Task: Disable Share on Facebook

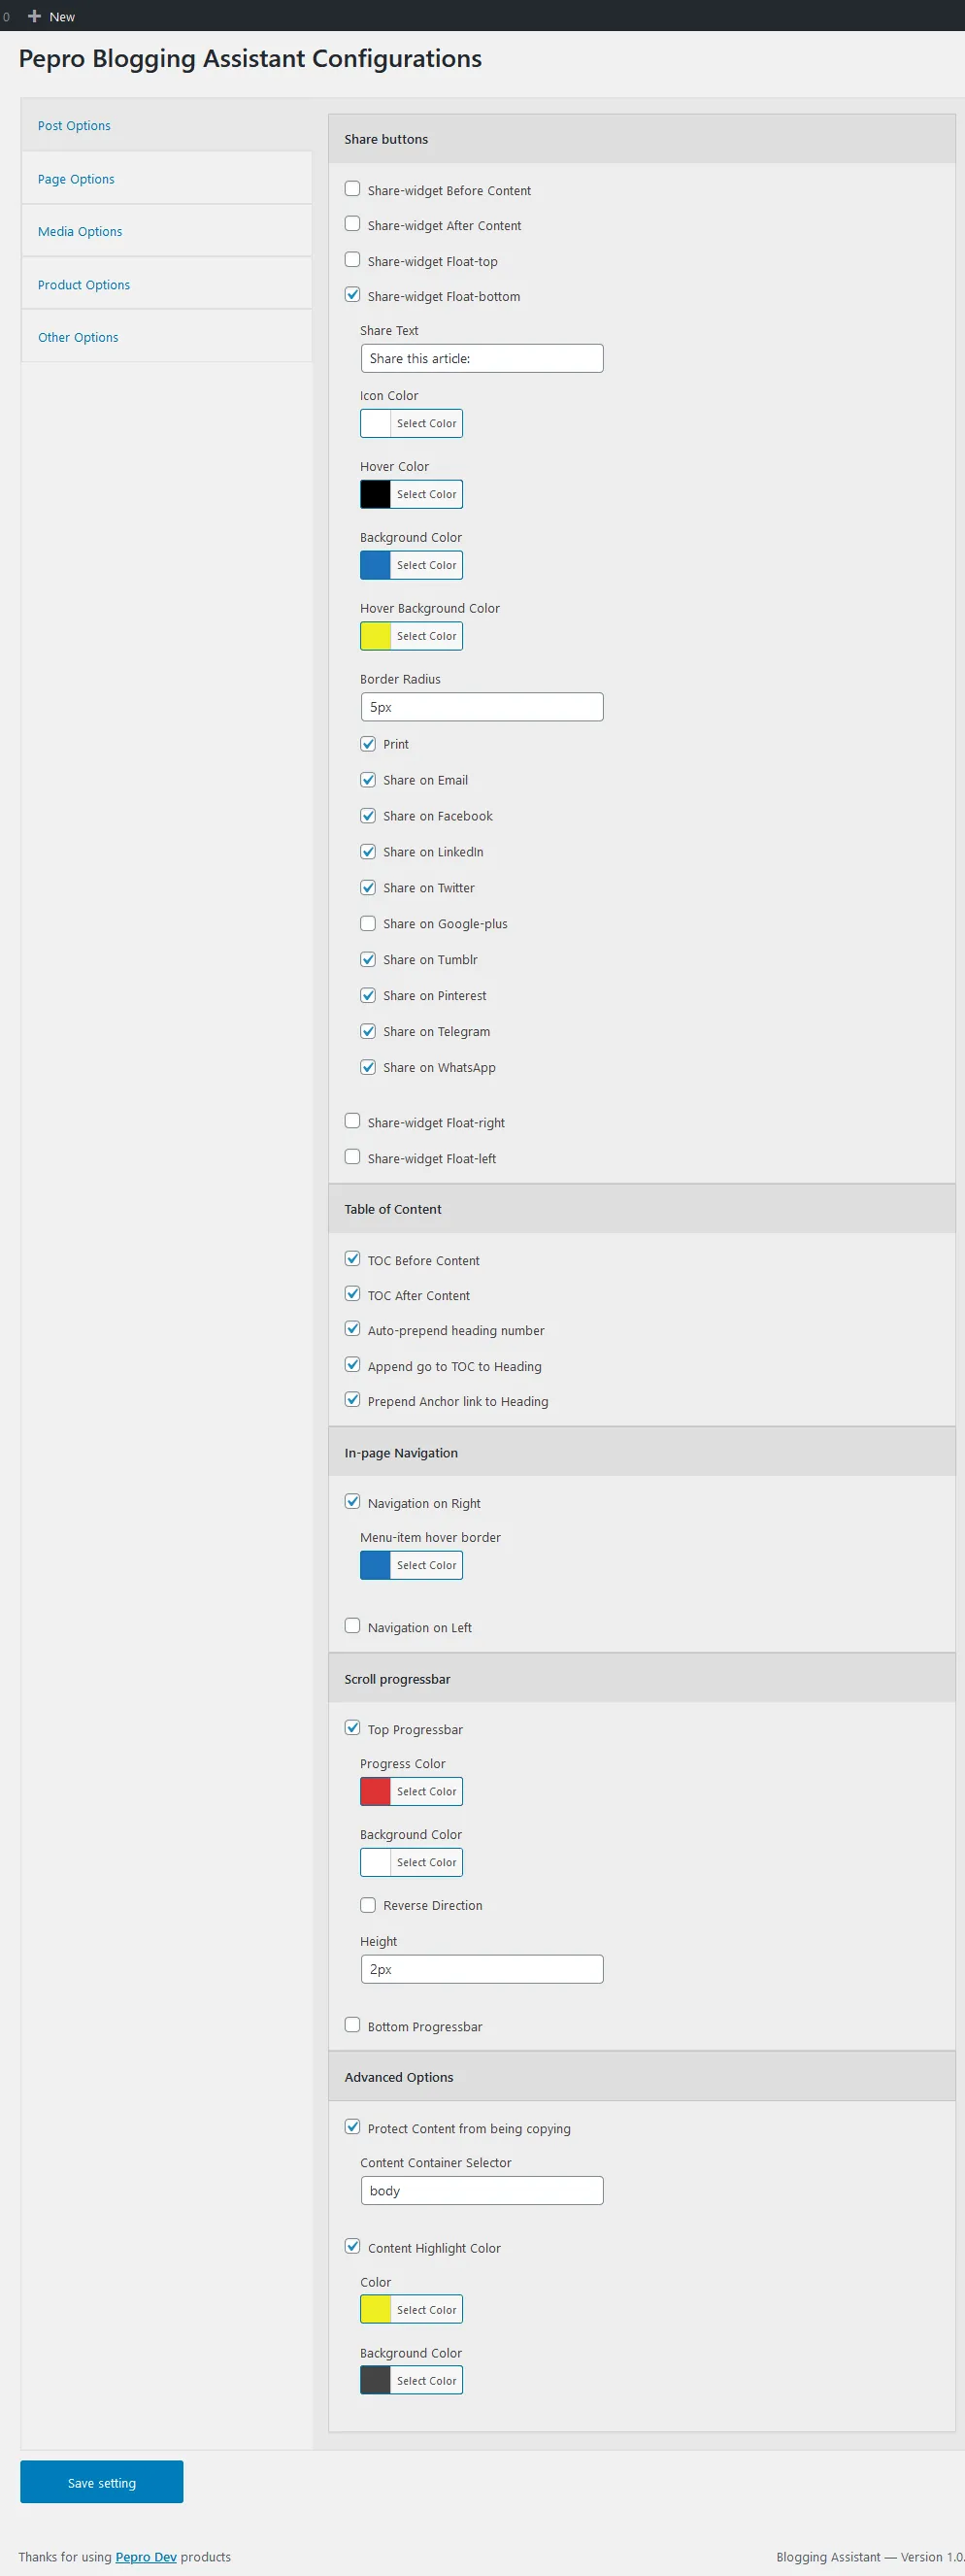Action: click(368, 816)
